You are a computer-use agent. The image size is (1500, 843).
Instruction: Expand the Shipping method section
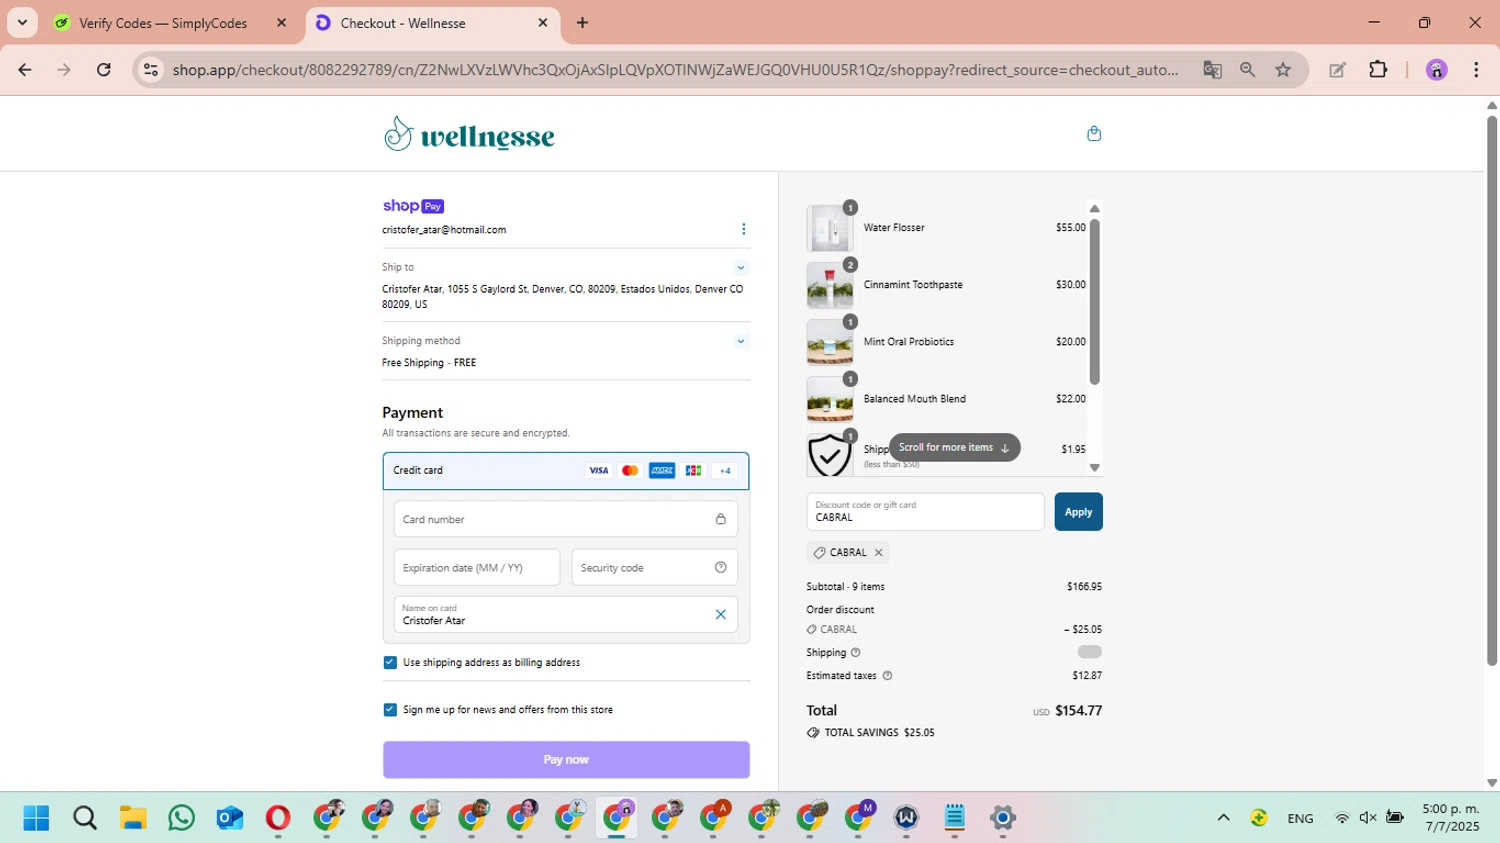click(x=741, y=341)
